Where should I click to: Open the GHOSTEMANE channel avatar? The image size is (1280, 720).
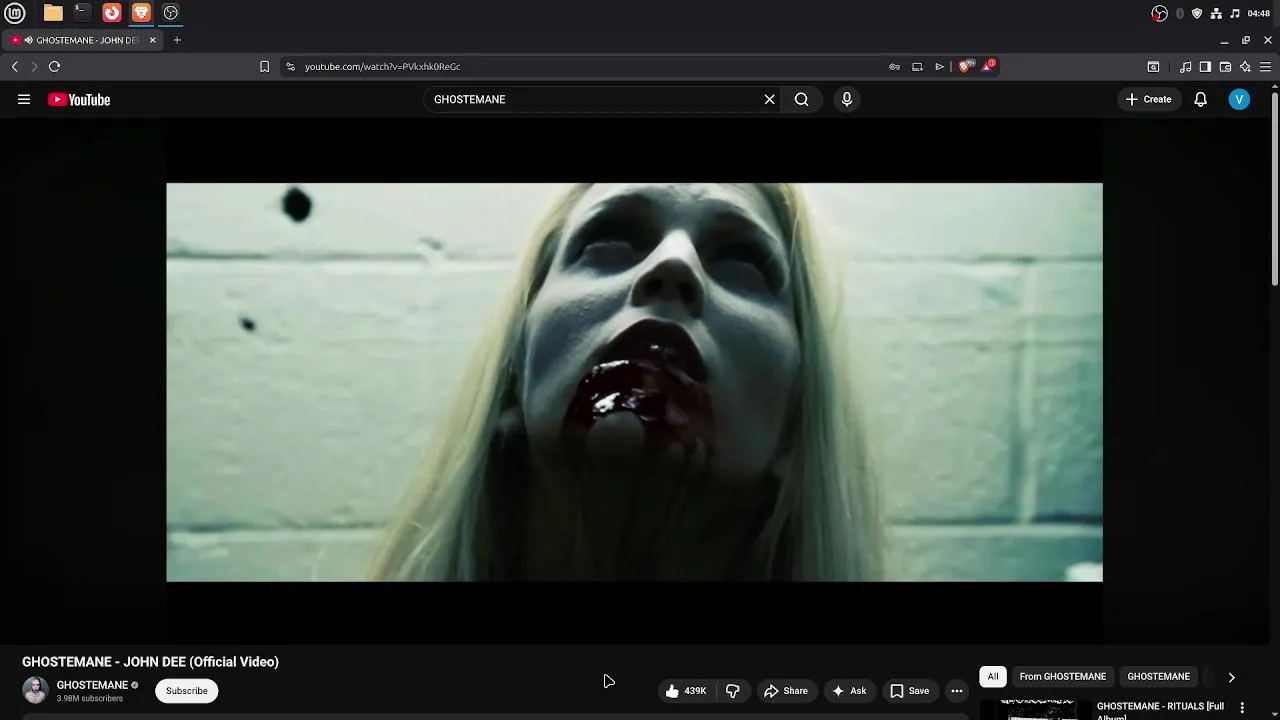[35, 690]
